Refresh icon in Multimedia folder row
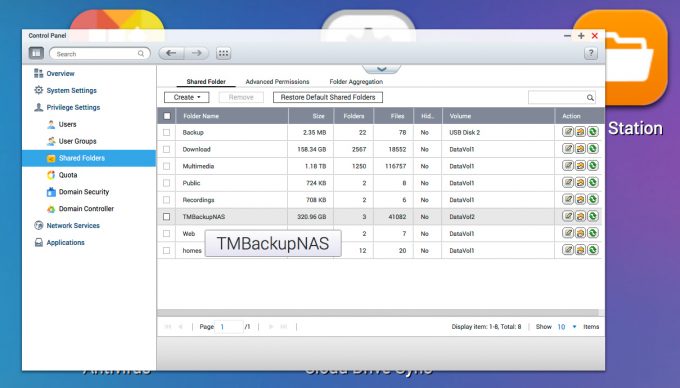 pyautogui.click(x=593, y=166)
